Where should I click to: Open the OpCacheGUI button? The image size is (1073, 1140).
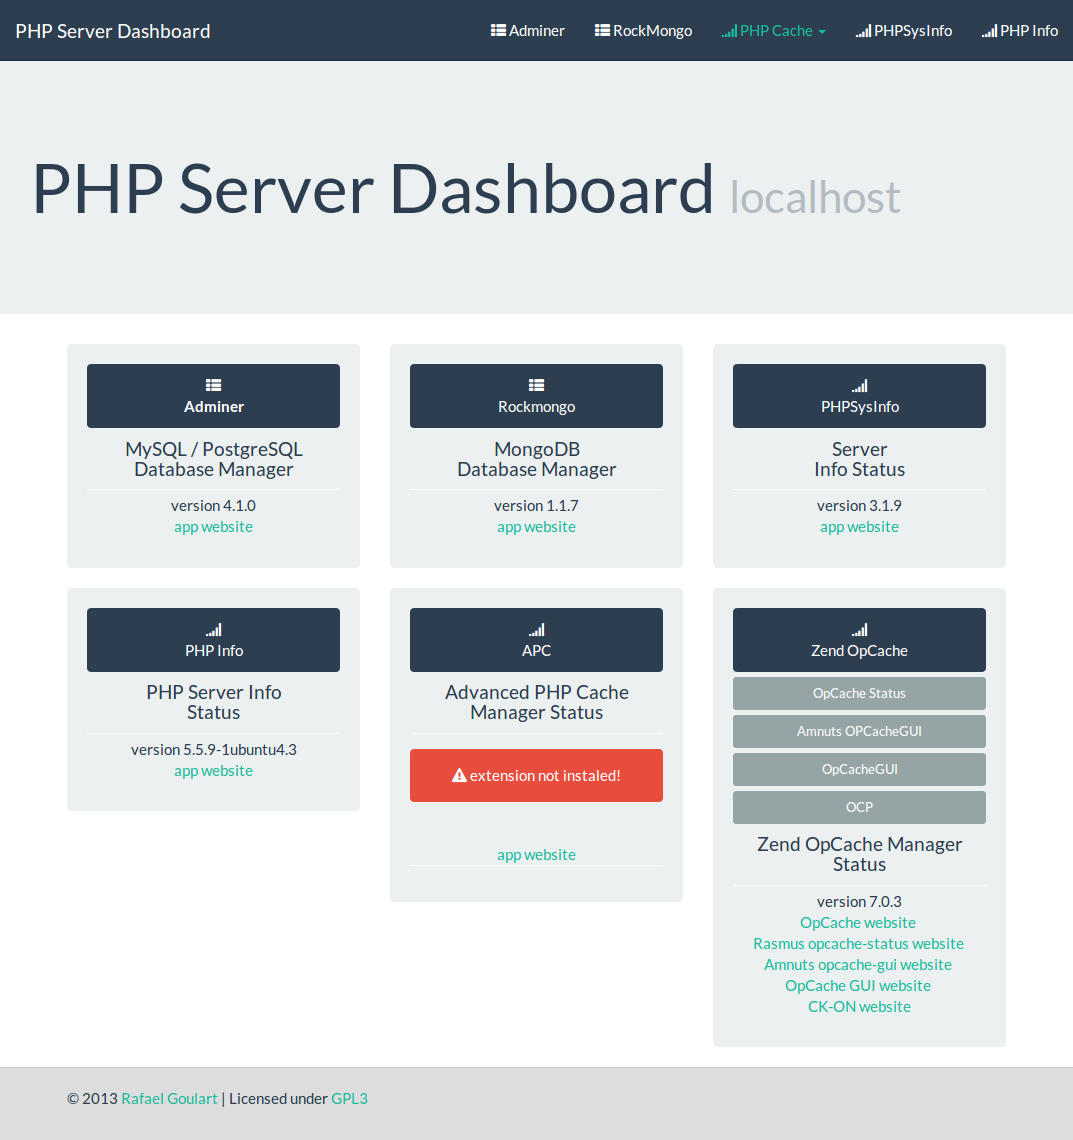[x=859, y=769]
